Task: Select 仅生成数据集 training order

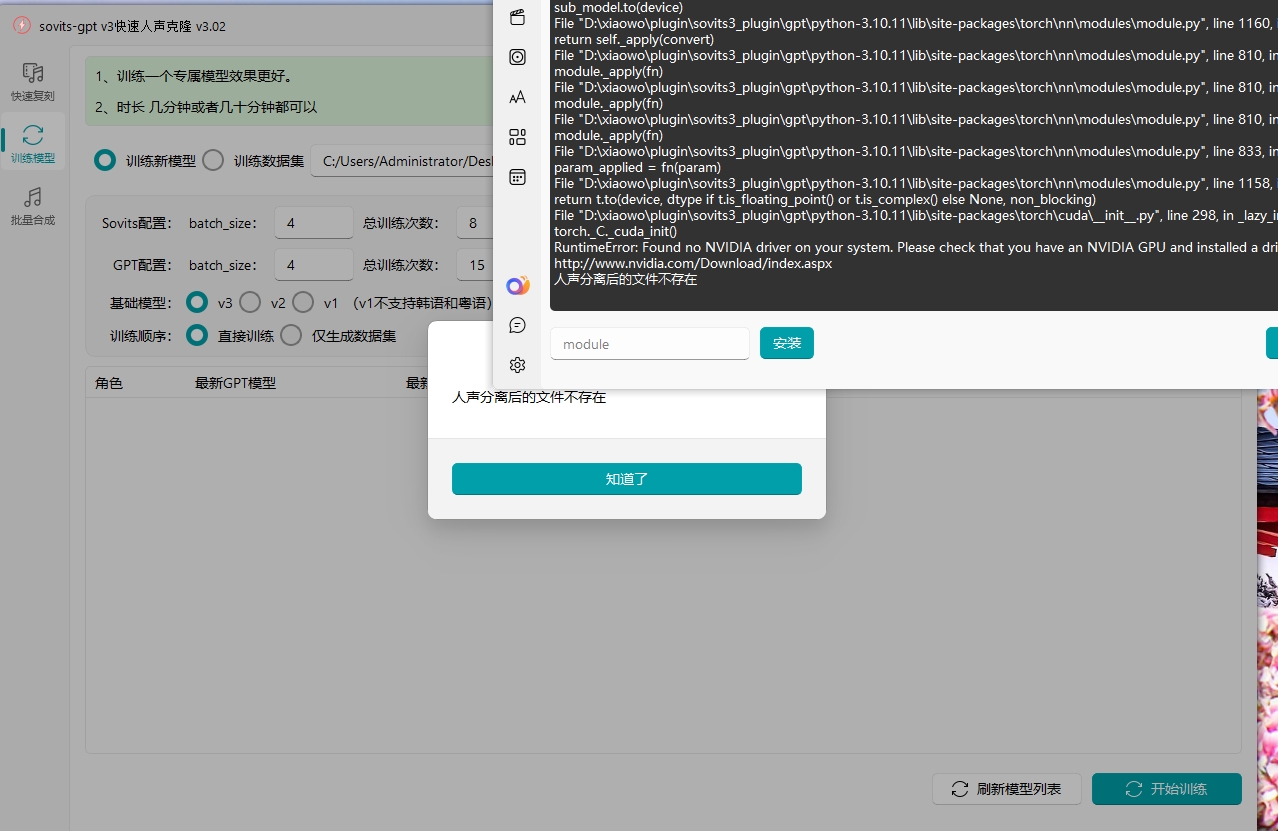Action: point(291,335)
